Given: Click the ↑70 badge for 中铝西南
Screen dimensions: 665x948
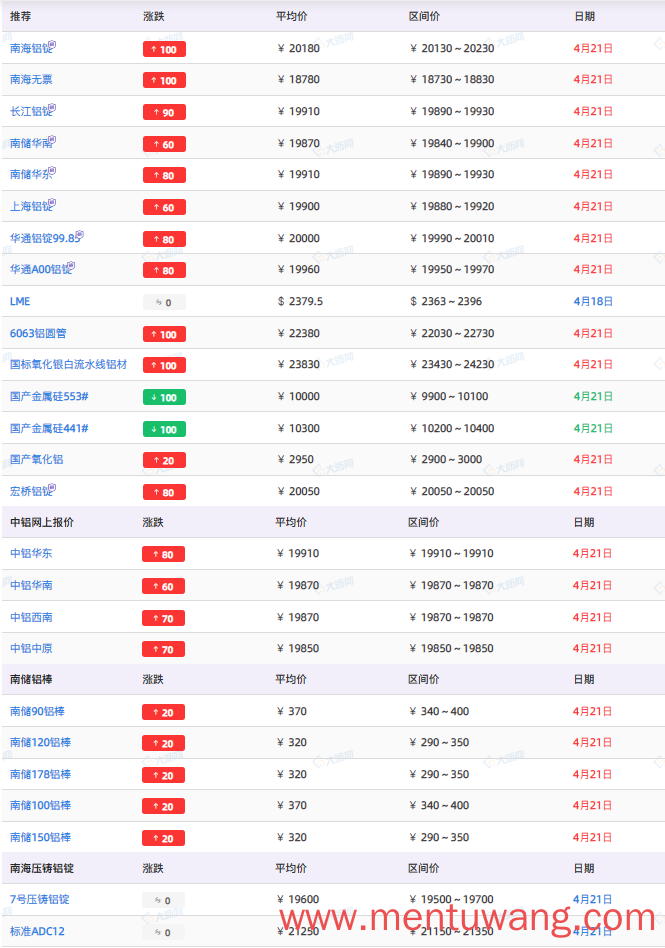Looking at the screenshot, I should [x=163, y=618].
